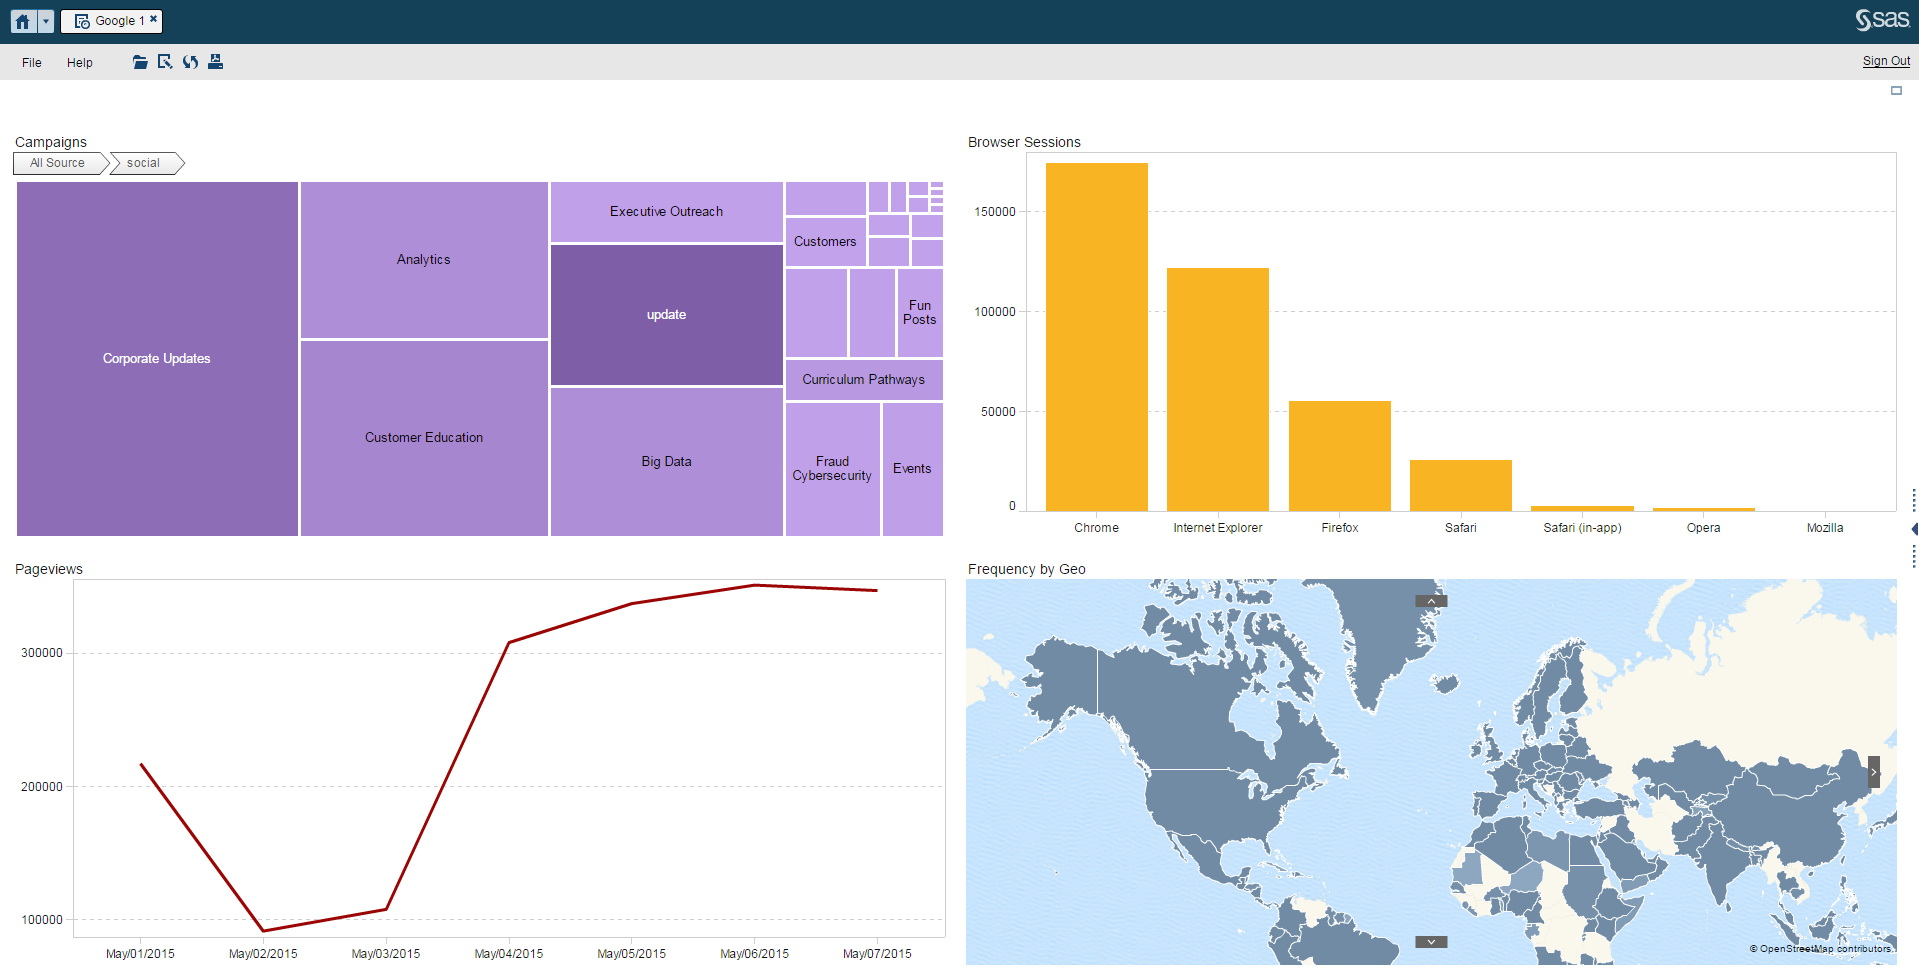Click the Pageviews chart title
The image size is (1919, 976).
pyautogui.click(x=49, y=569)
